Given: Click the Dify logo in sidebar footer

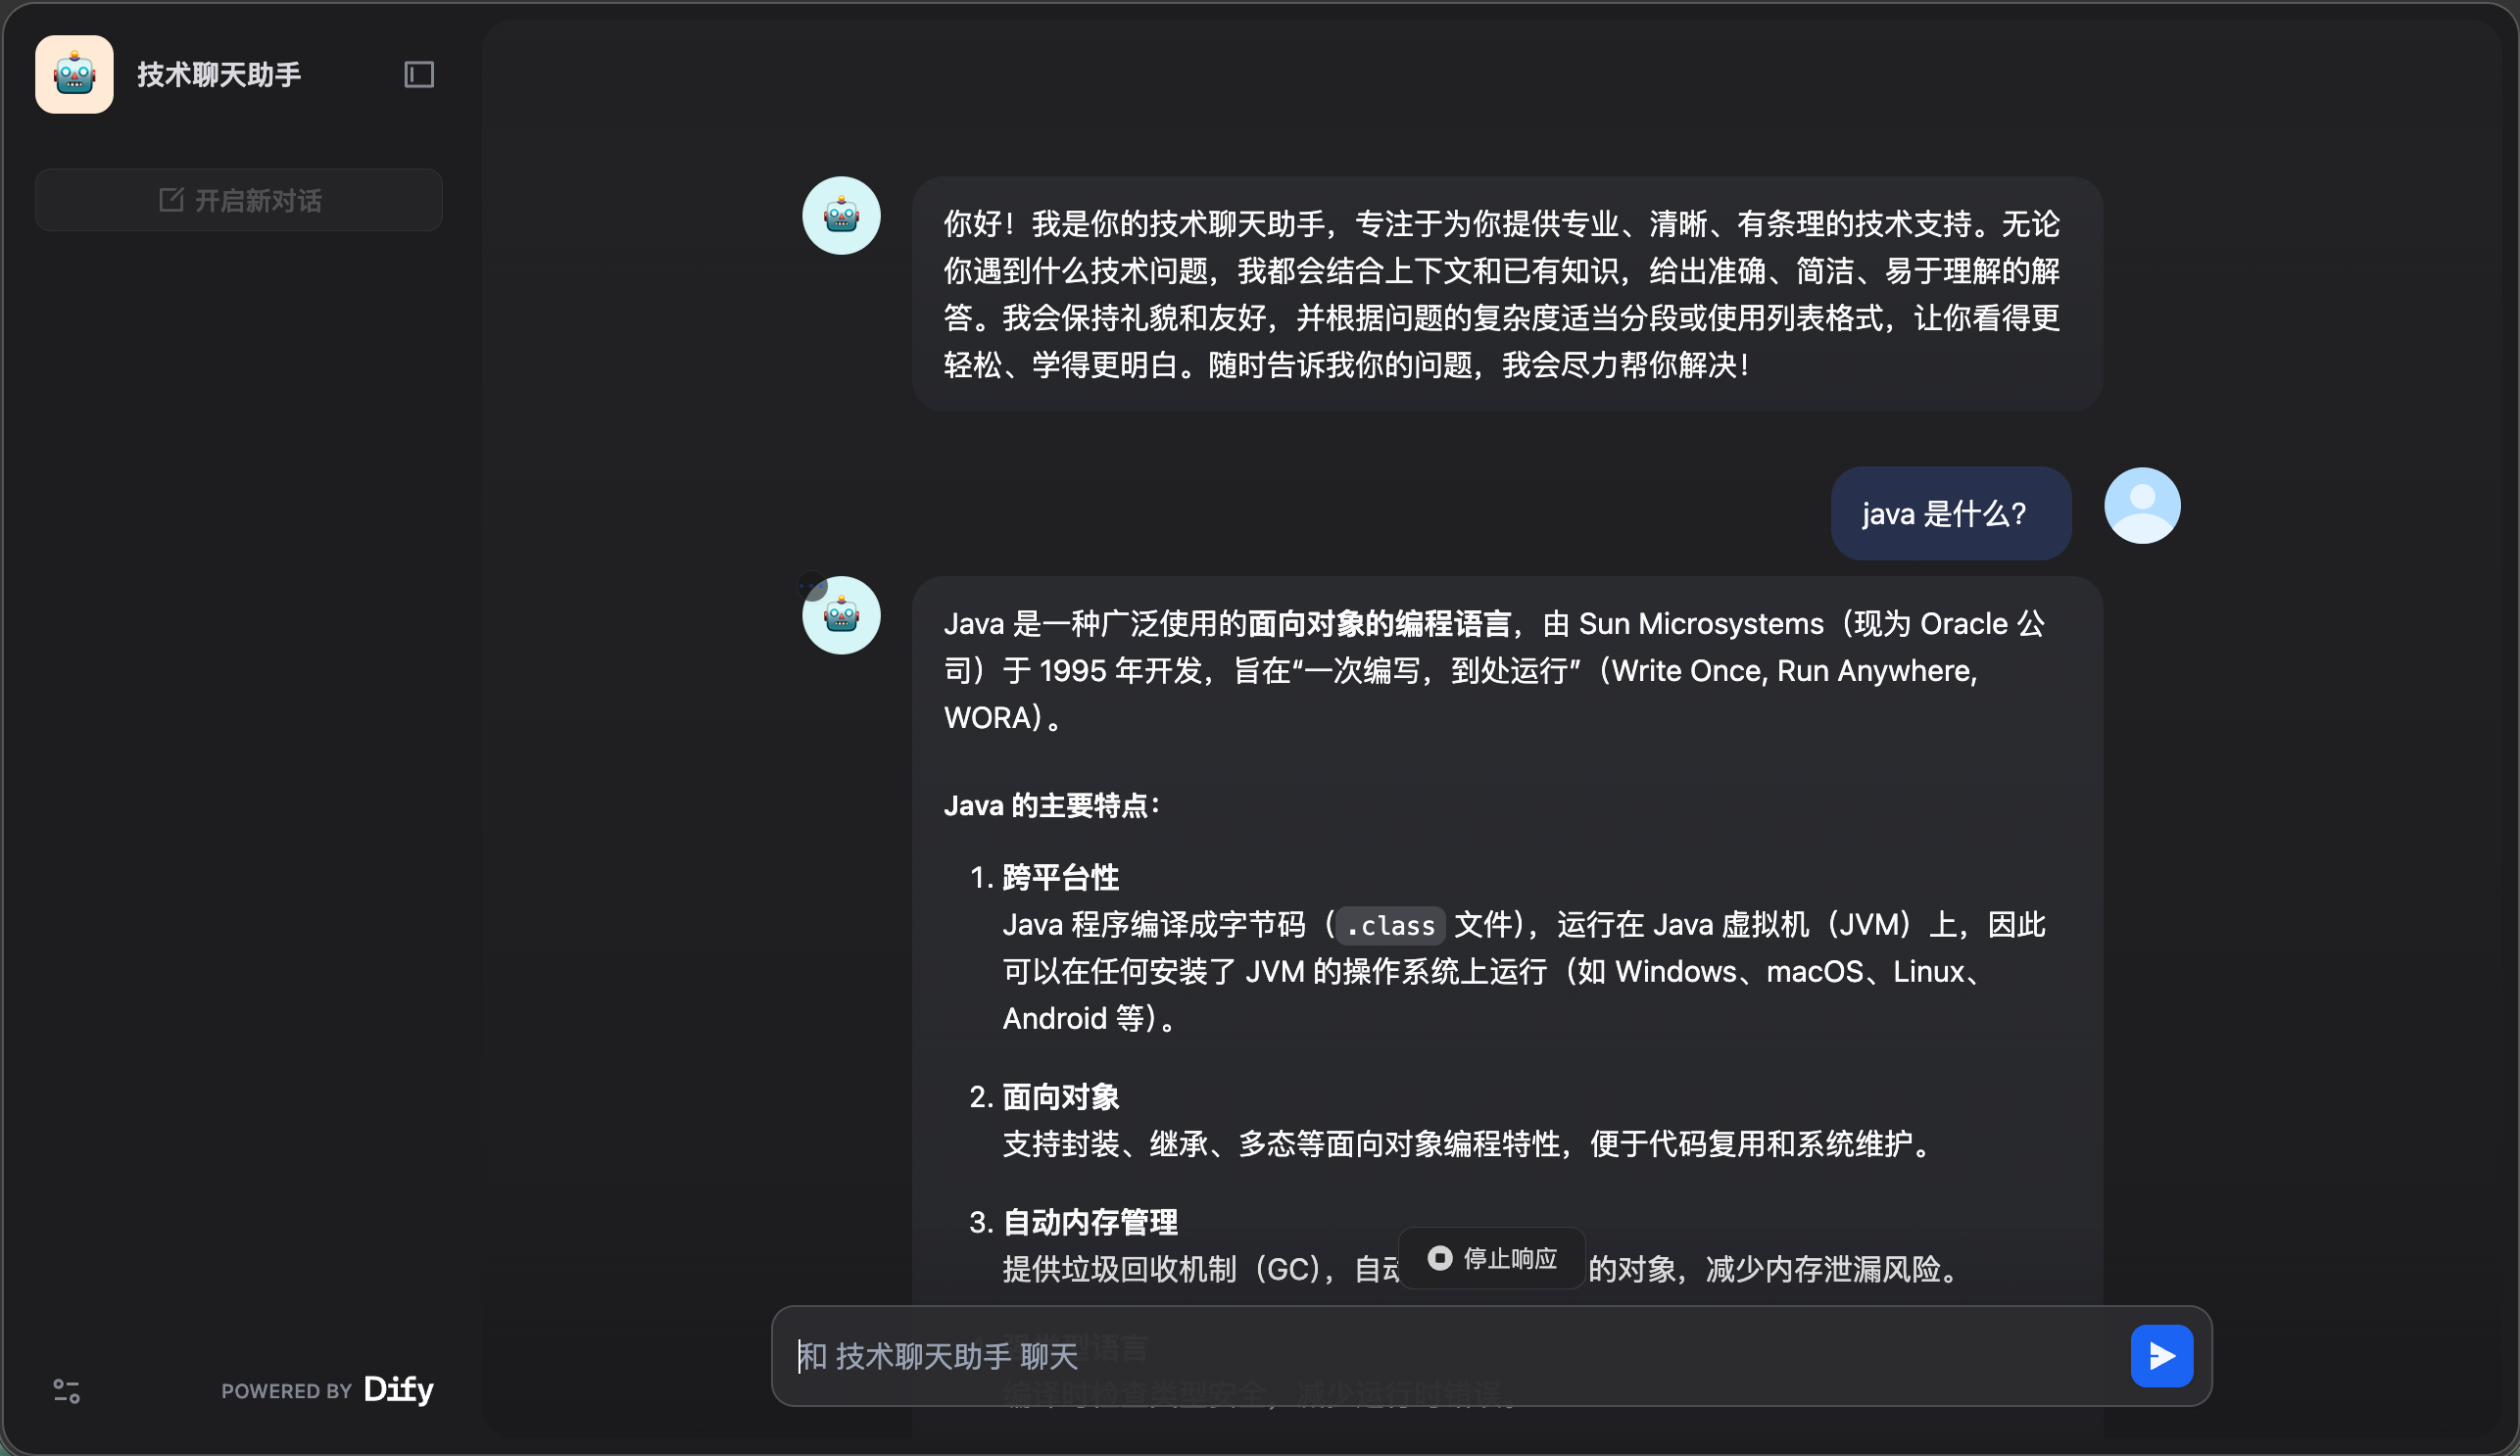Looking at the screenshot, I should (x=398, y=1389).
